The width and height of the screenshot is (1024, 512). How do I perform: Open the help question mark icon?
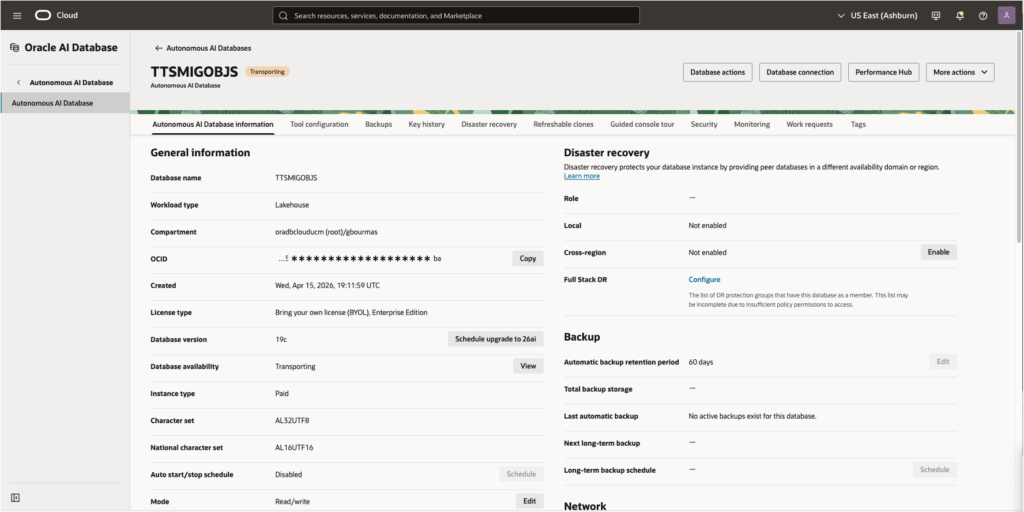coord(983,16)
